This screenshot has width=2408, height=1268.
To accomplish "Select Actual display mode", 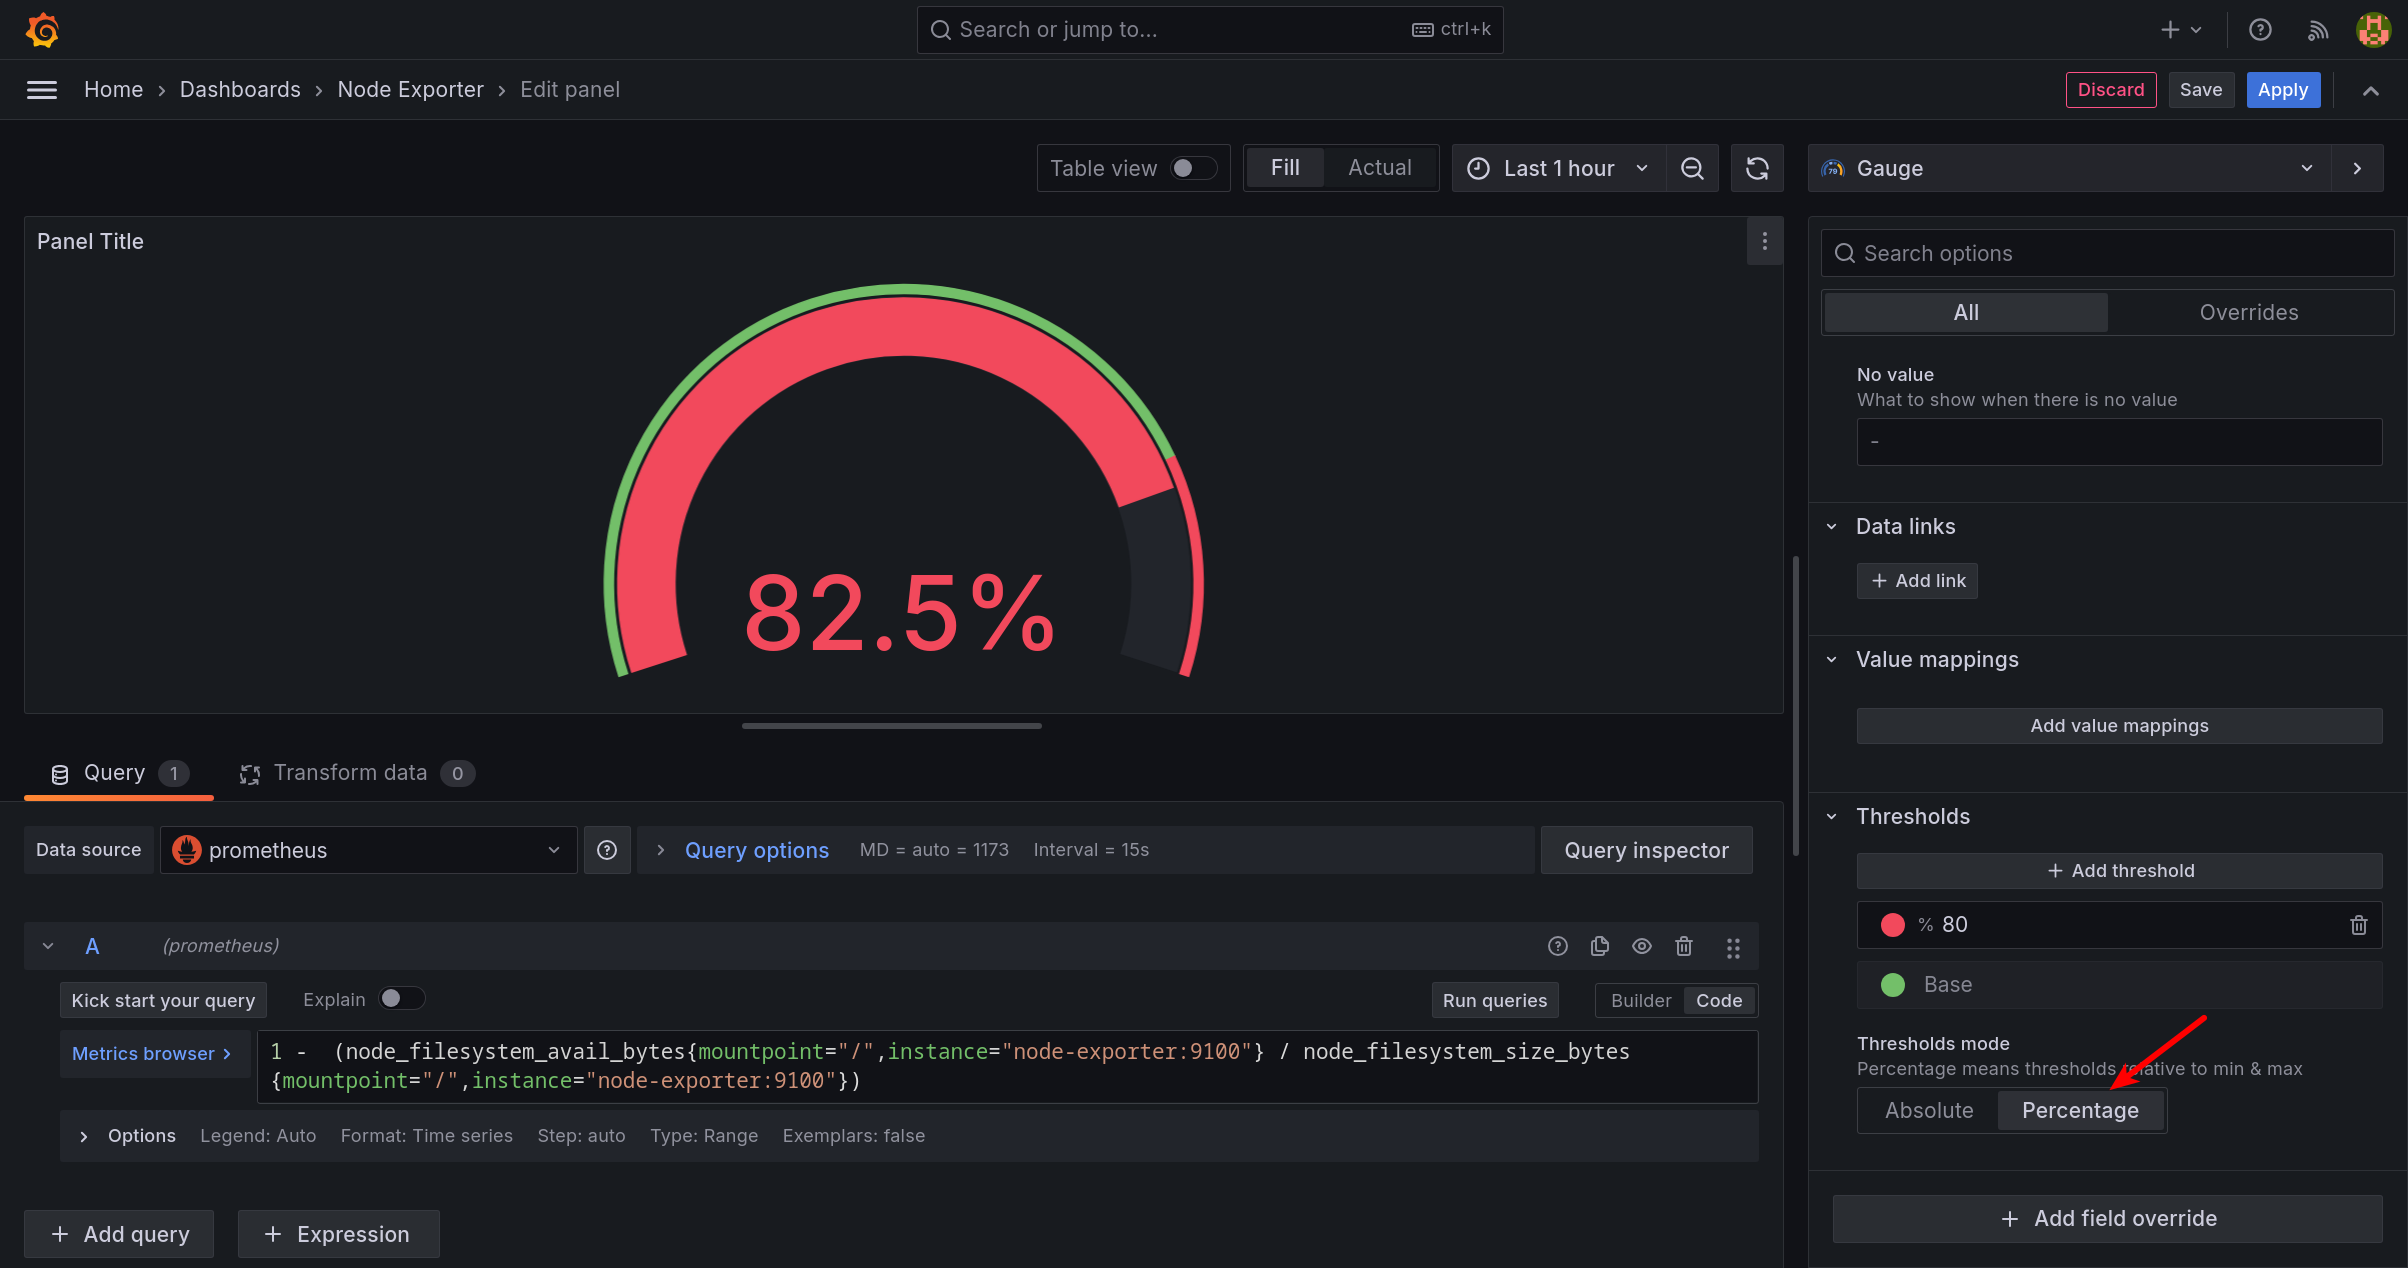I will 1380,168.
